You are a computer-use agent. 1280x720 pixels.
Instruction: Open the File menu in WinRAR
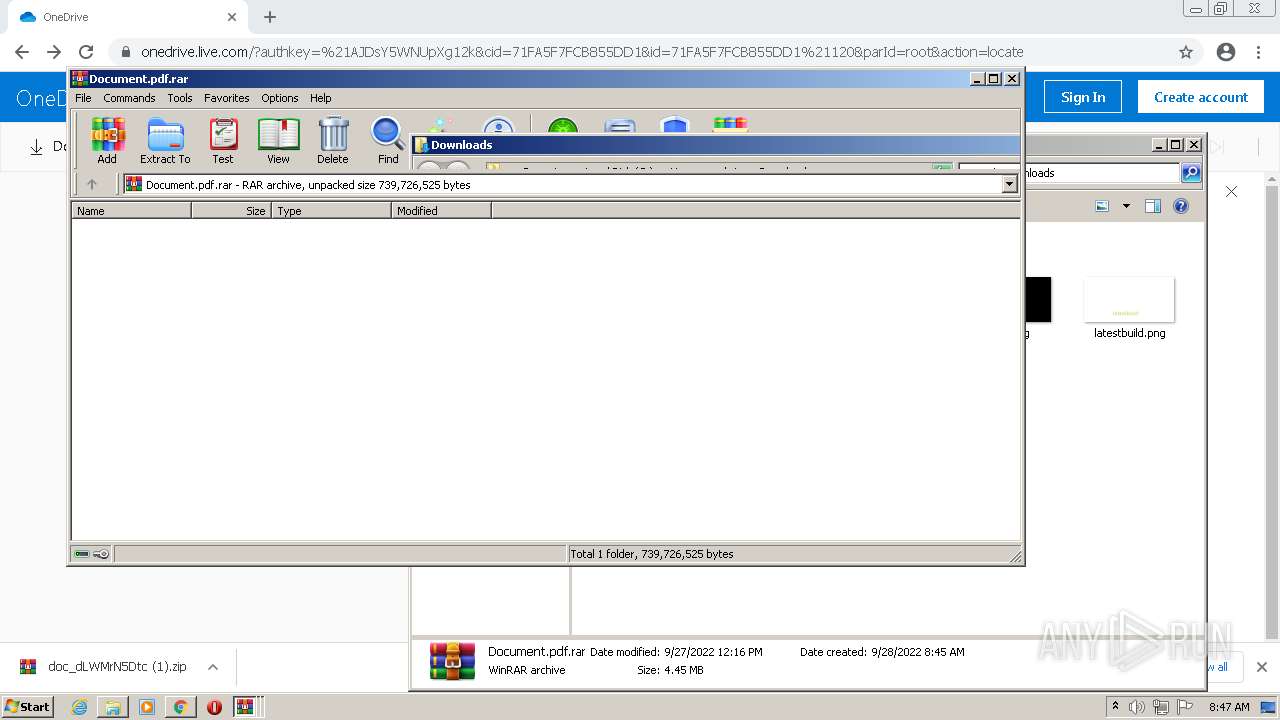click(83, 98)
